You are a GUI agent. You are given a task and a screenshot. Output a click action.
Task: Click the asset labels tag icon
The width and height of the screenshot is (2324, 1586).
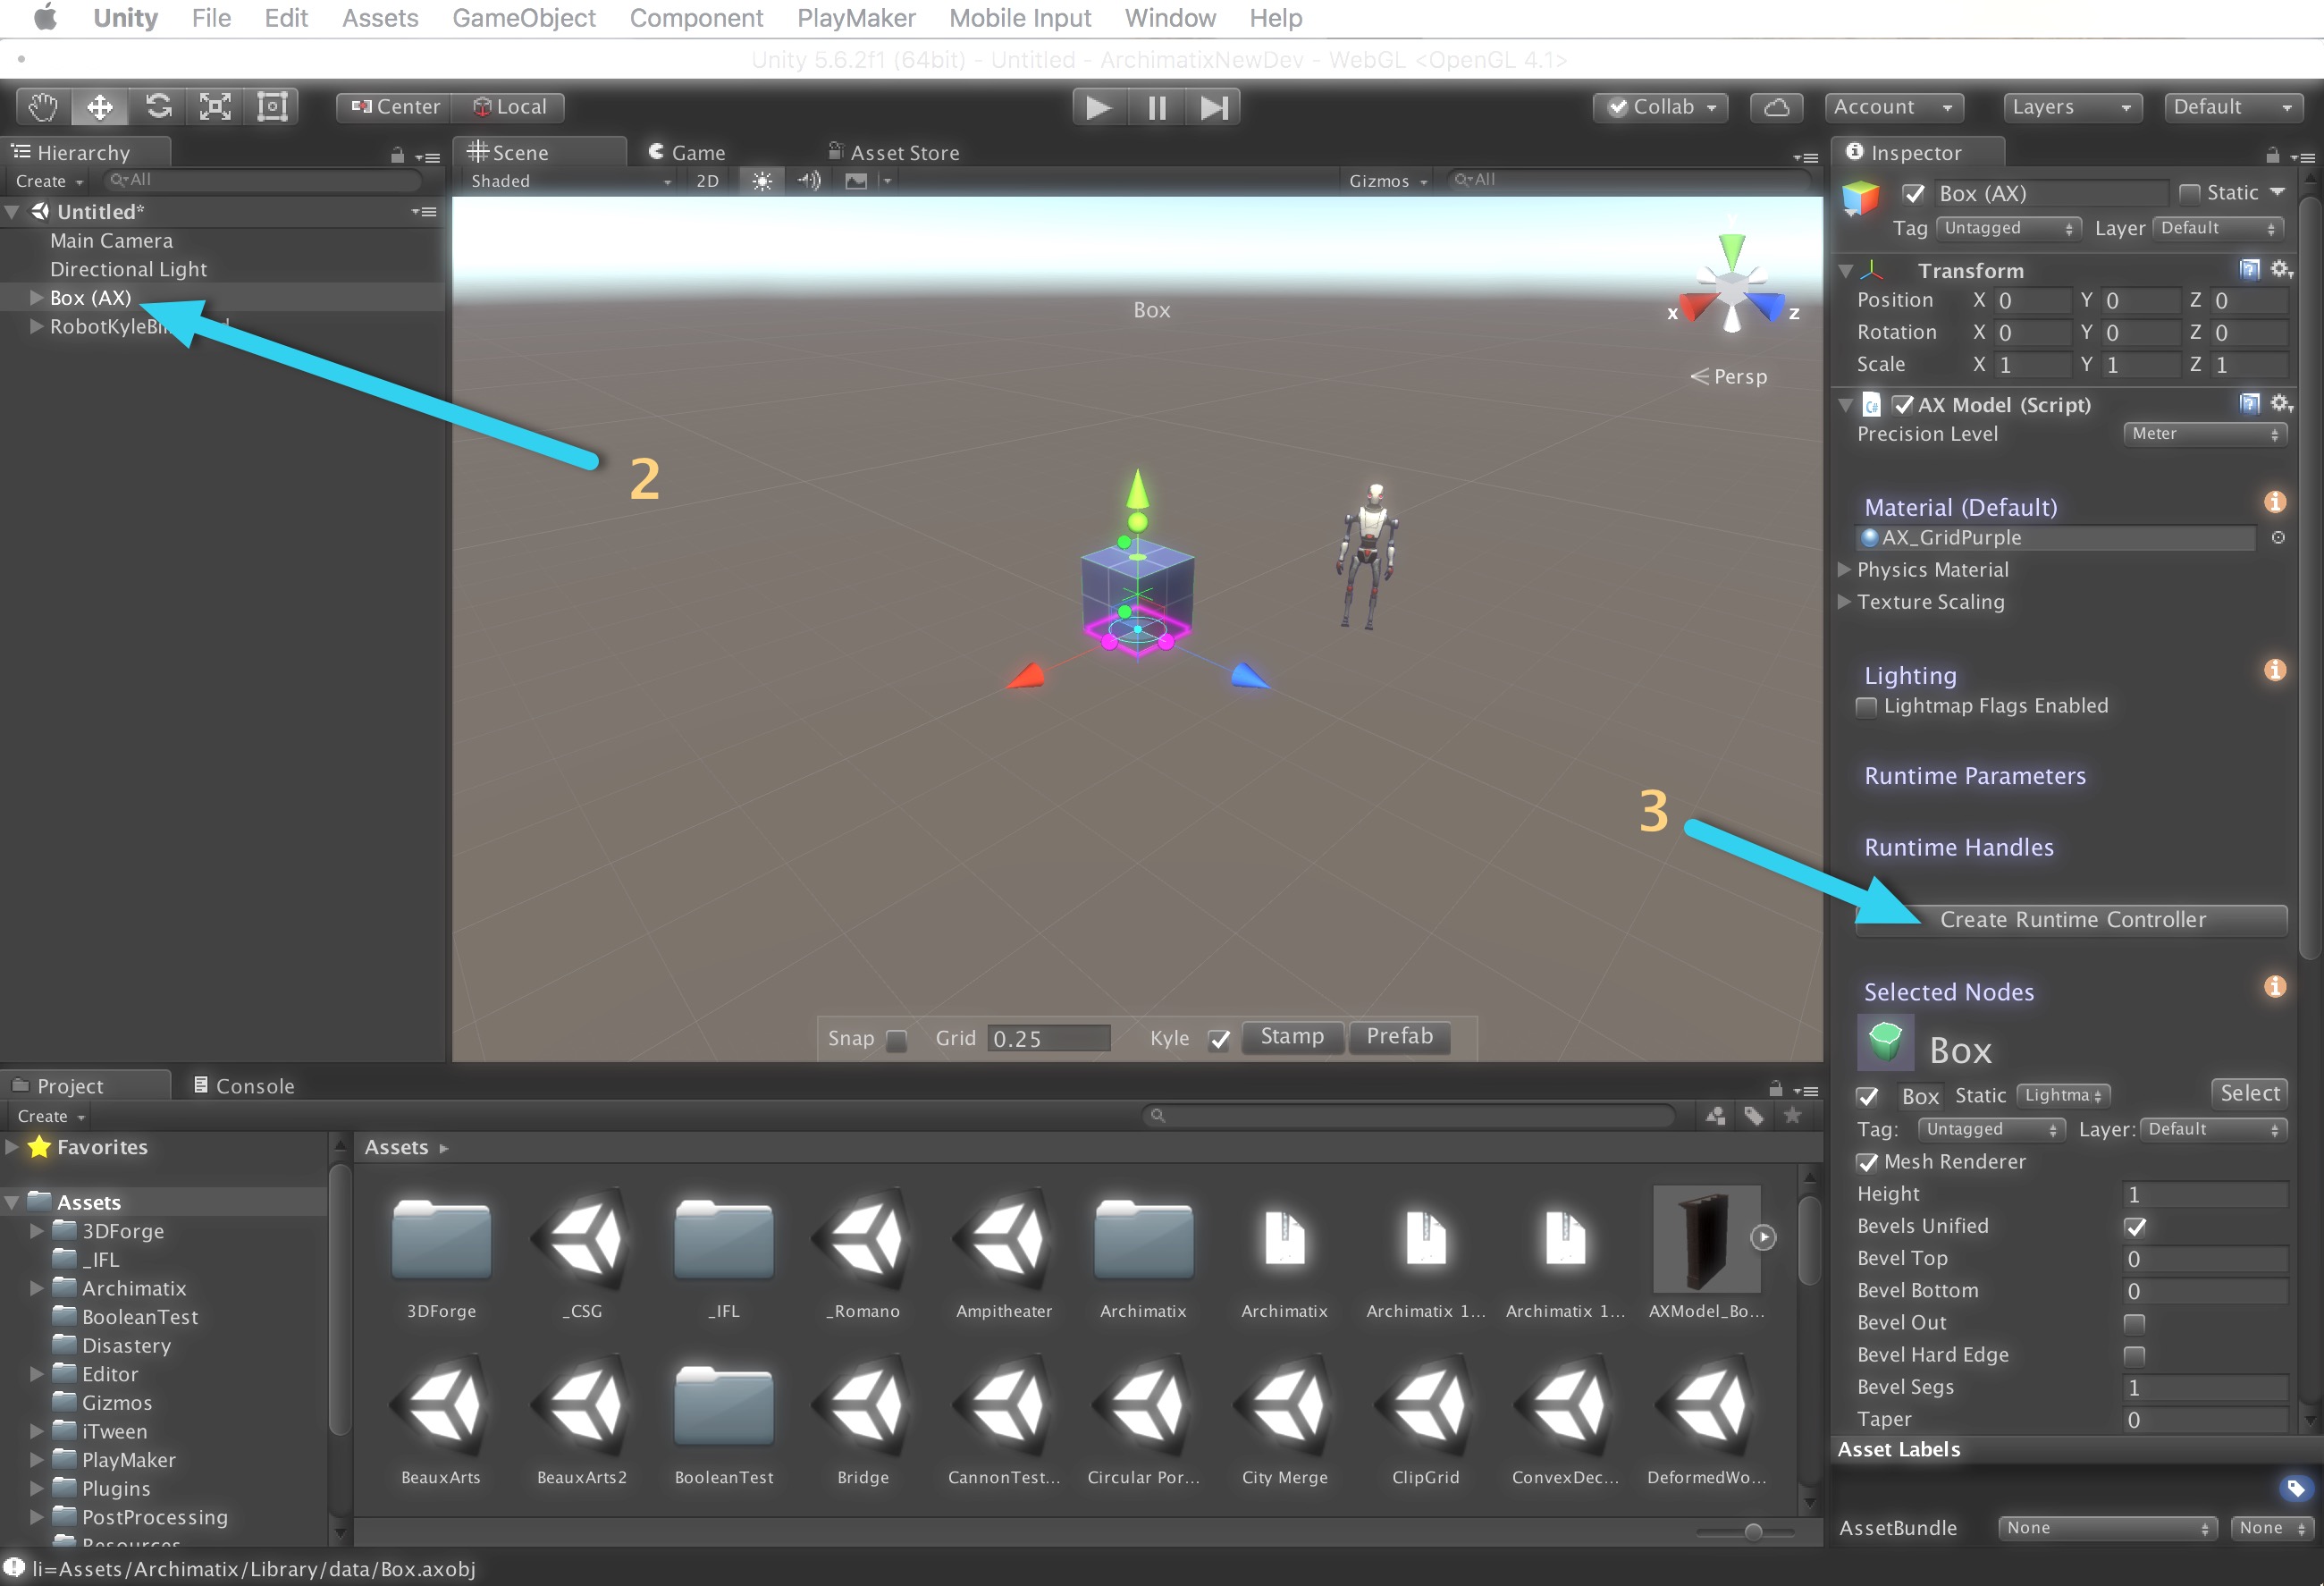(2295, 1489)
